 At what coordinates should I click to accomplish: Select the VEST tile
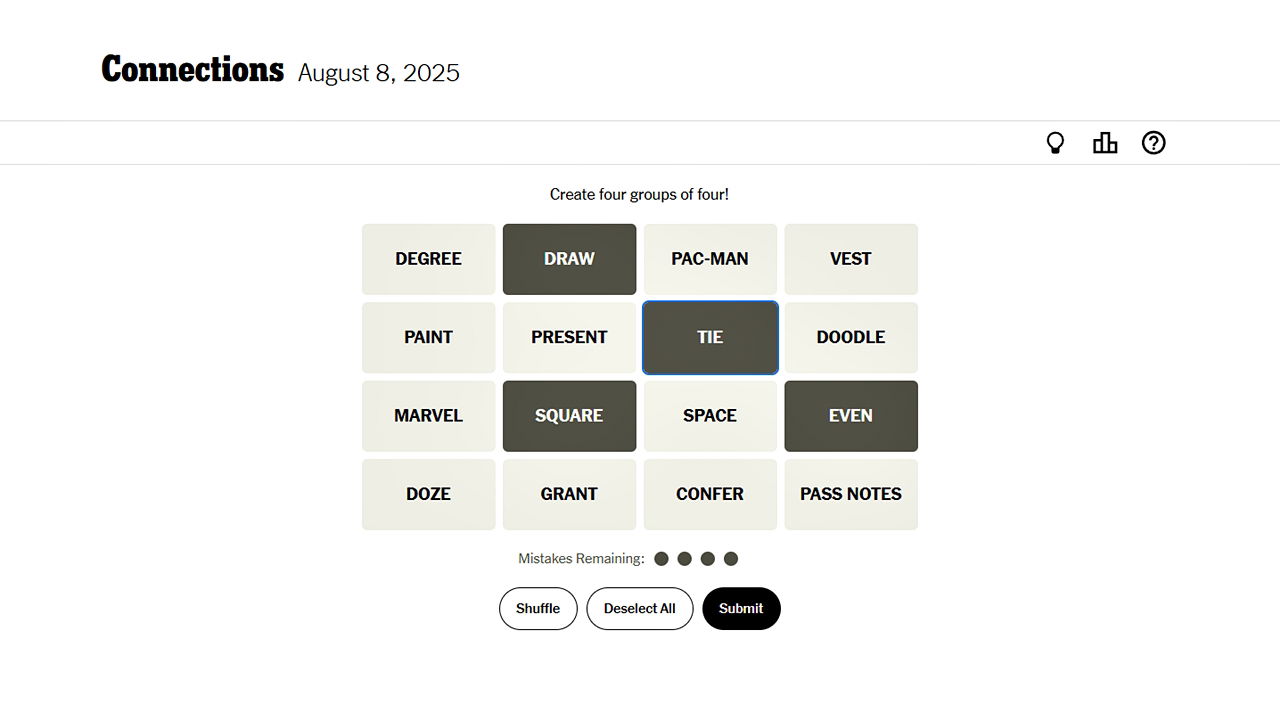851,259
